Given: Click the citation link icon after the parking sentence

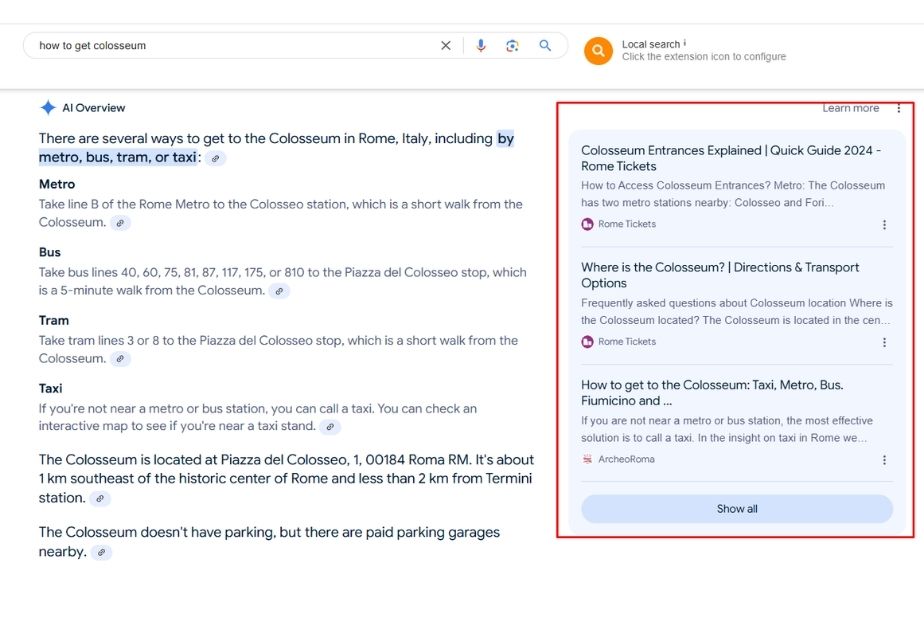Looking at the screenshot, I should (102, 553).
